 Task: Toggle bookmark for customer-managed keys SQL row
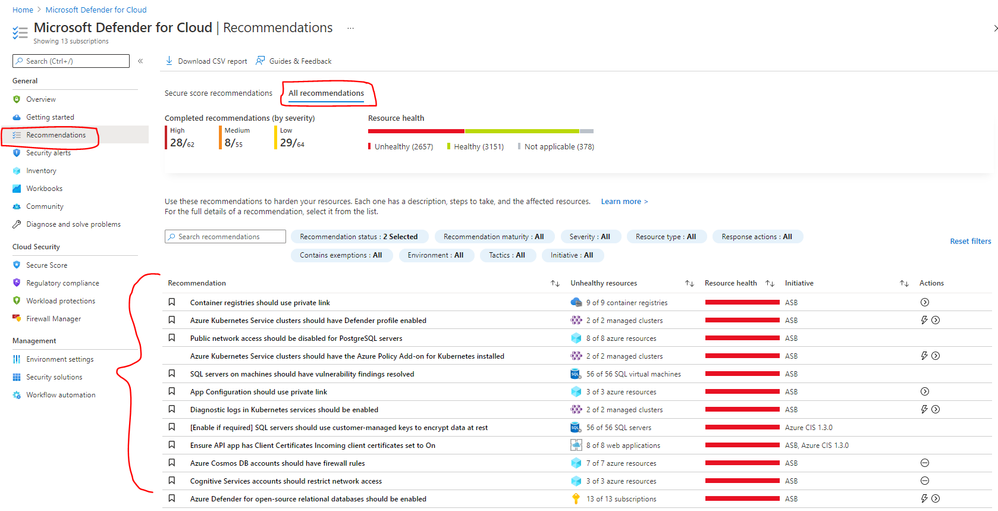(x=171, y=427)
